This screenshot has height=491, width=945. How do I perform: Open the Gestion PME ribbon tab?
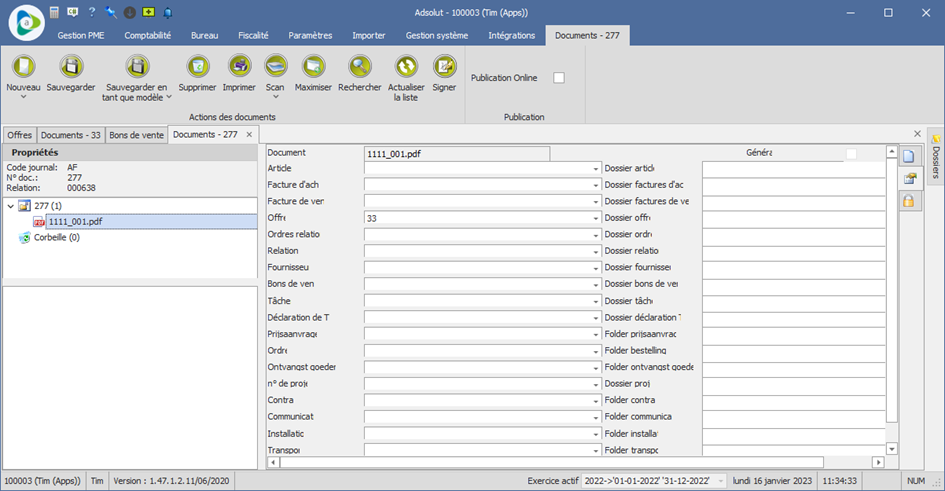81,36
